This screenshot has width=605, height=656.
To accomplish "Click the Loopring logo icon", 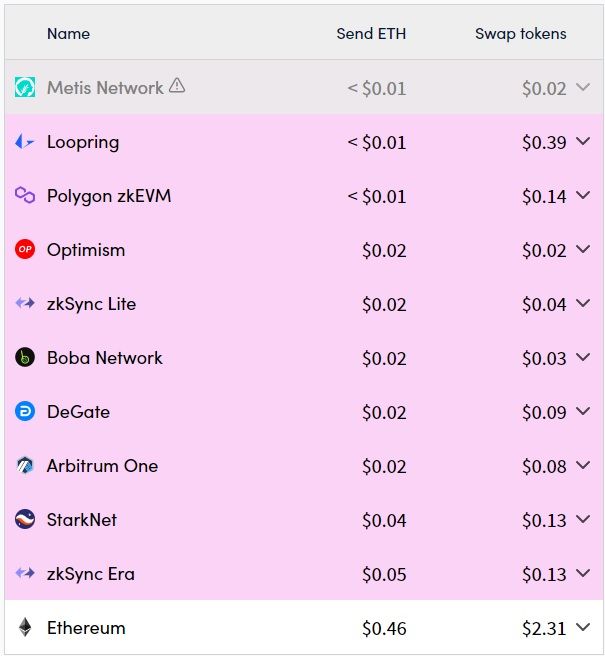I will pyautogui.click(x=25, y=142).
